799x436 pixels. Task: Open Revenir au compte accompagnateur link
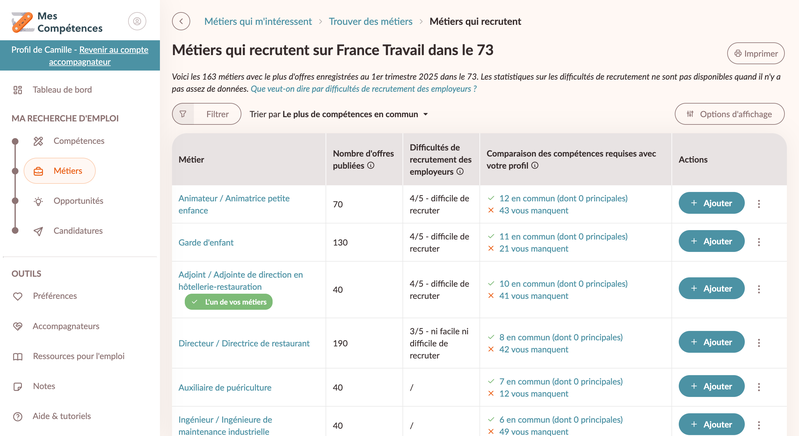click(x=98, y=56)
